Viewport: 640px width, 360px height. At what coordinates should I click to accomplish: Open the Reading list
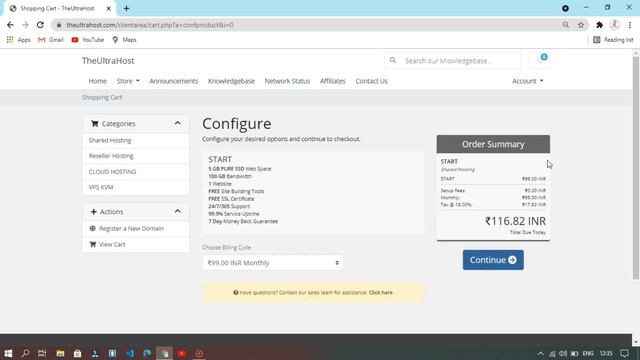[x=613, y=40]
